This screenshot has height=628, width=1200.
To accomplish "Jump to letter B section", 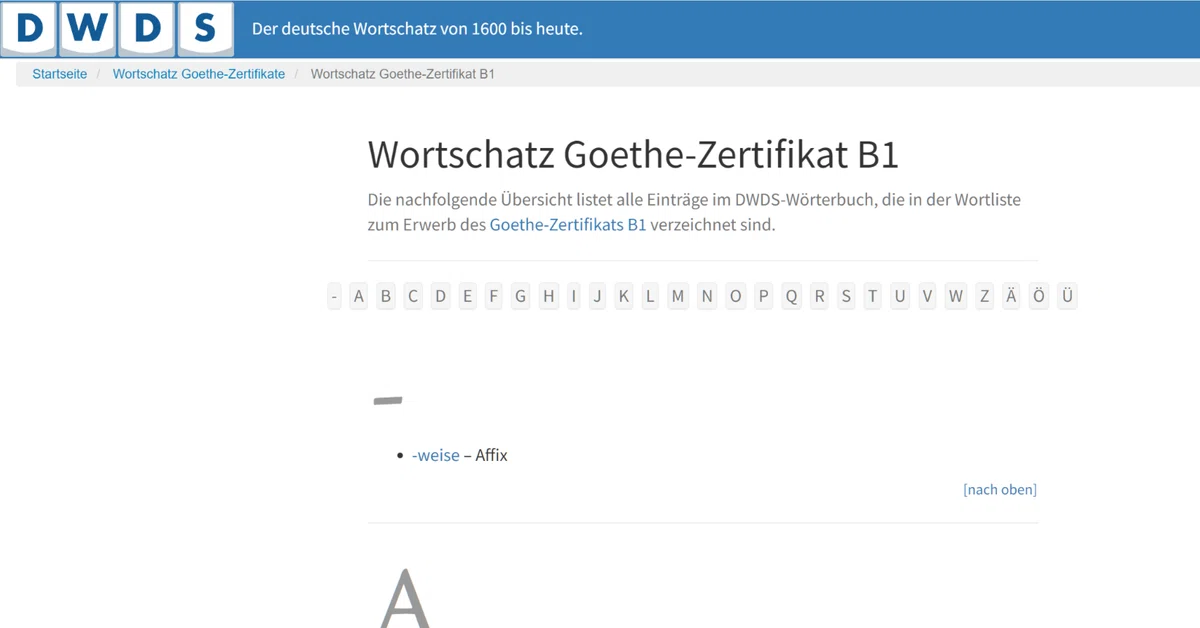I will 386,296.
